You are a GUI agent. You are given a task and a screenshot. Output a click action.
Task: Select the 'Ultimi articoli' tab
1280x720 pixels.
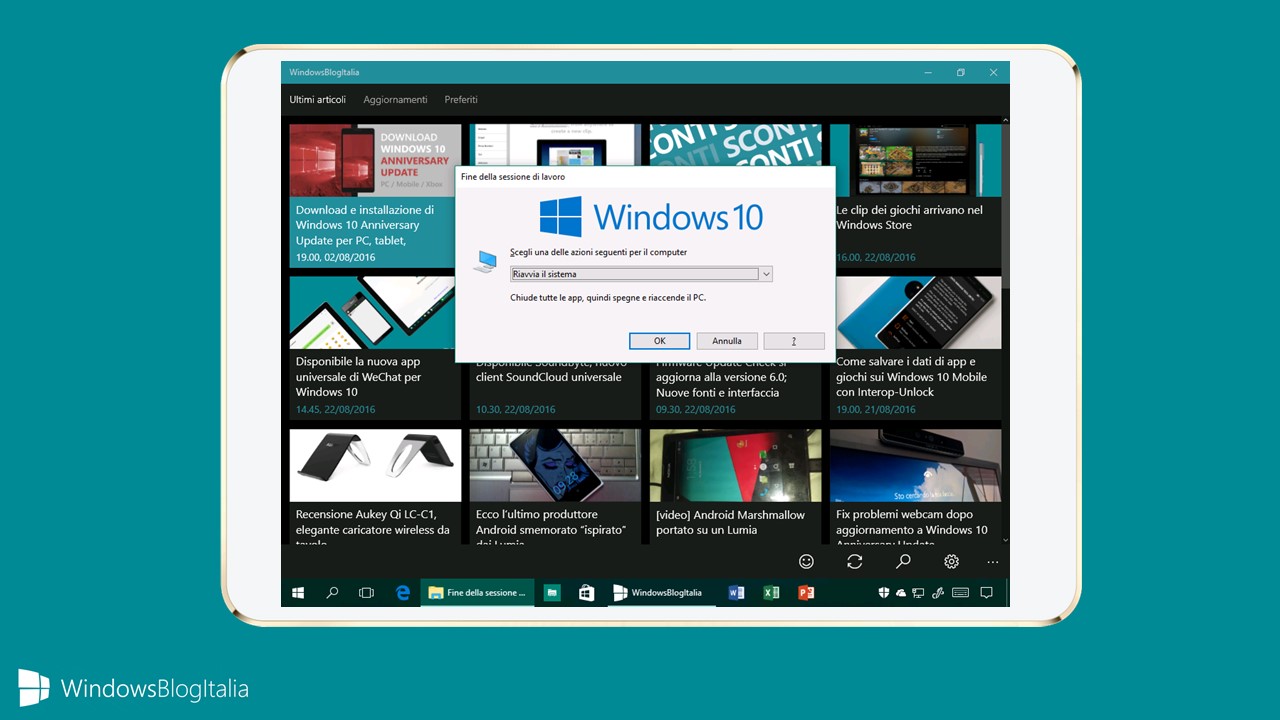318,100
